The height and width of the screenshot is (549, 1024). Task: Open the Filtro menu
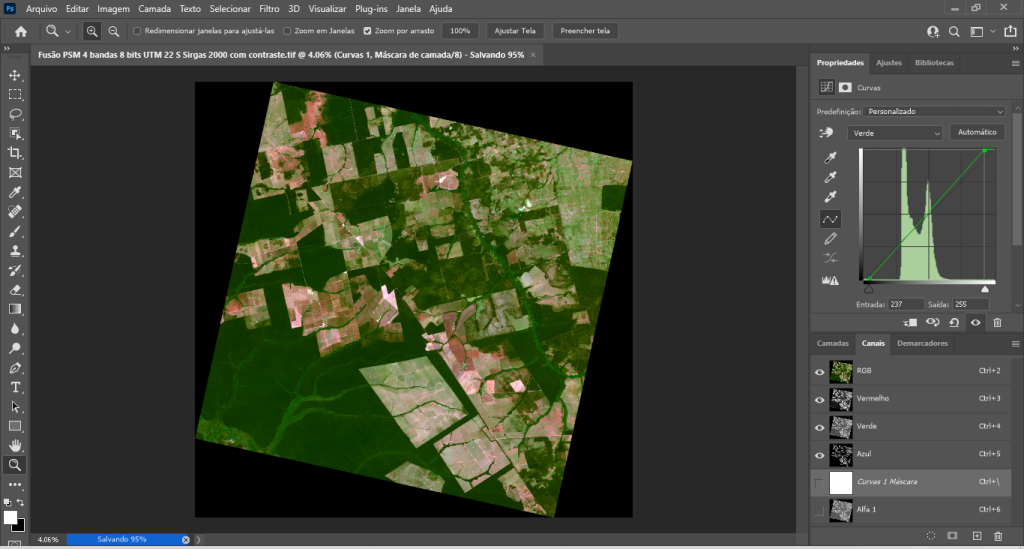click(x=269, y=9)
